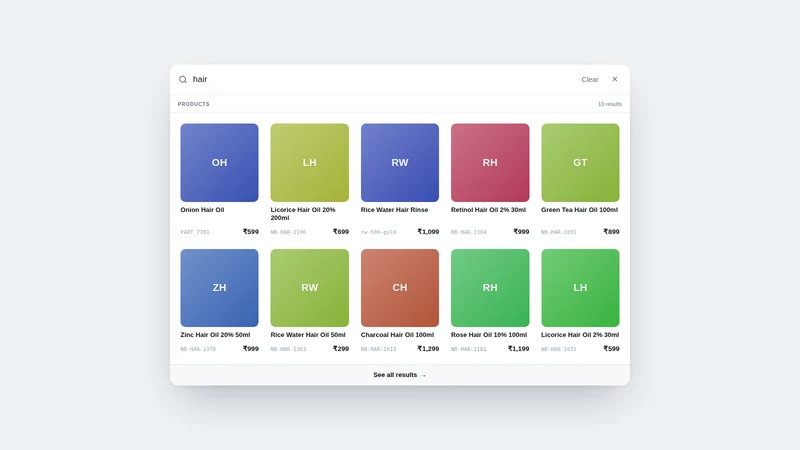
Task: Click "Zinc Hair Oil 20% 50ml" title
Action: point(215,335)
